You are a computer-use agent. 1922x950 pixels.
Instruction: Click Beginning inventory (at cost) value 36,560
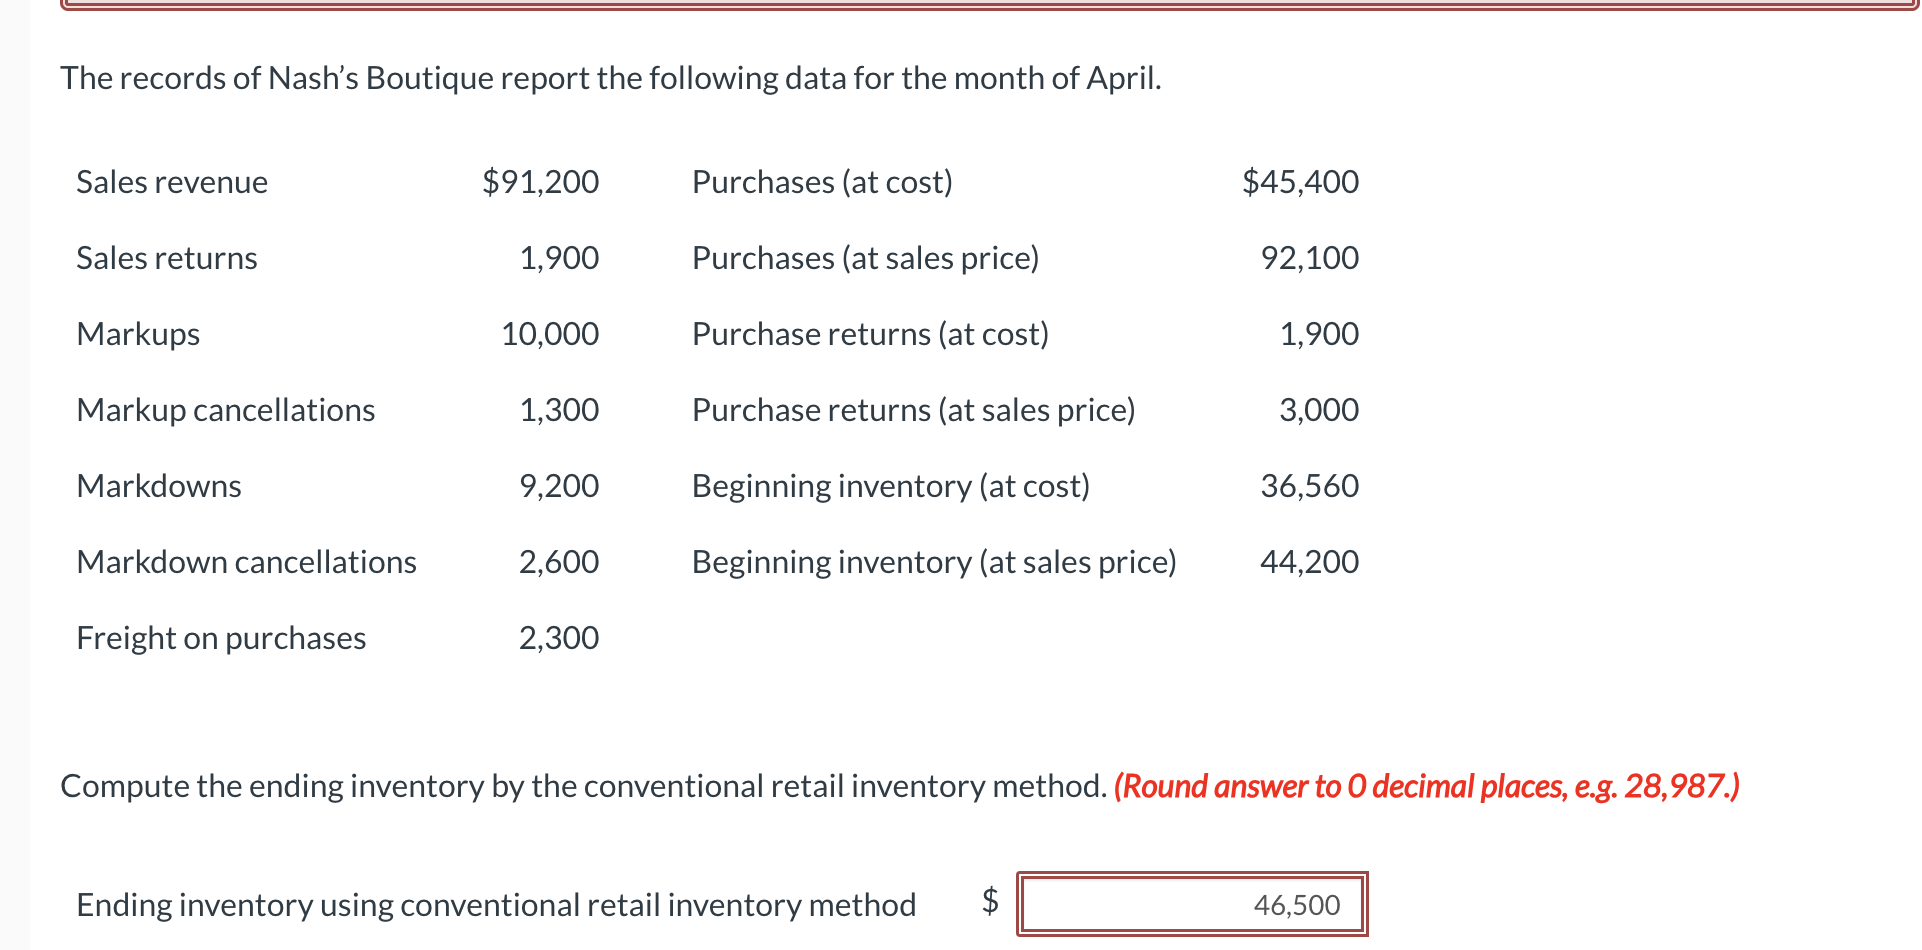point(1308,485)
